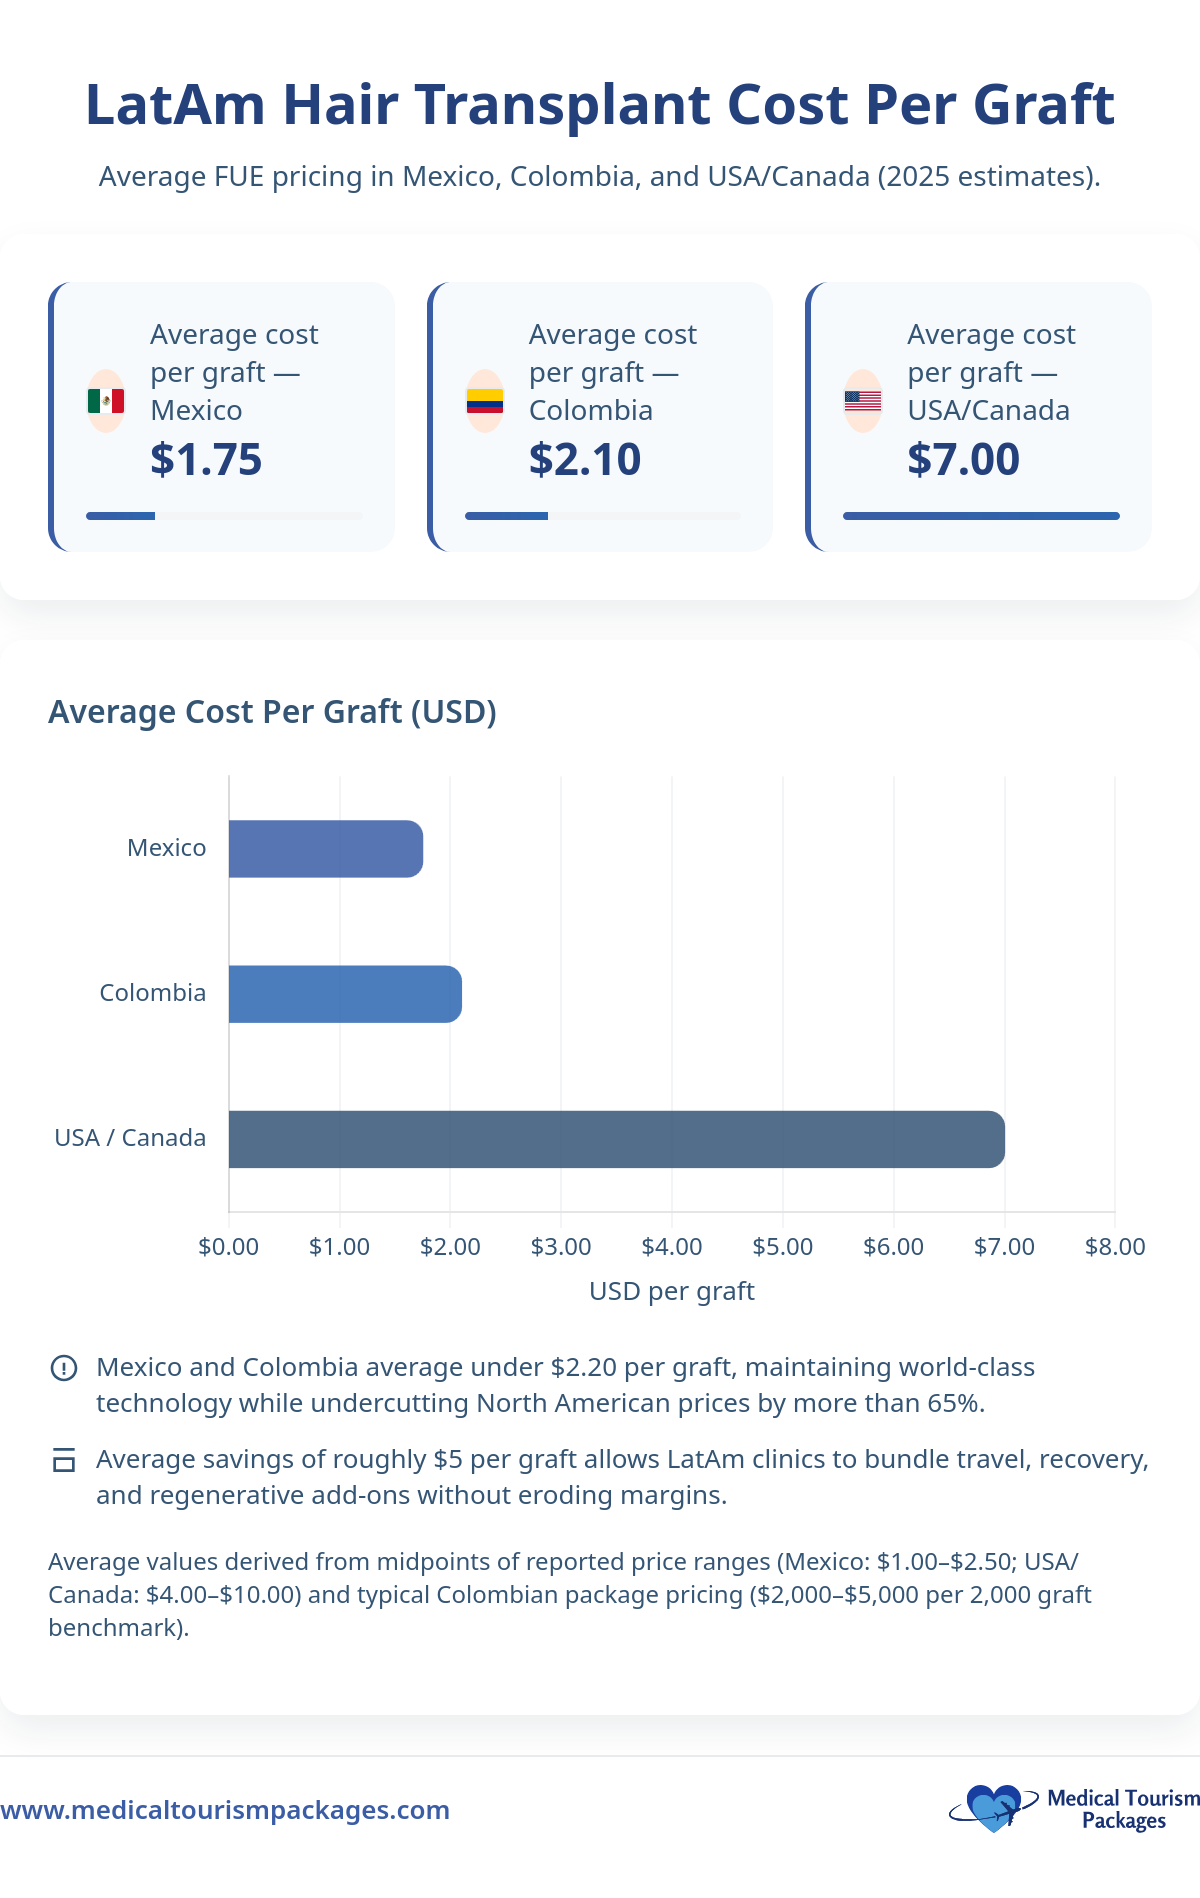
Task: Click the Mexico cost progress bar
Action: [x=224, y=516]
